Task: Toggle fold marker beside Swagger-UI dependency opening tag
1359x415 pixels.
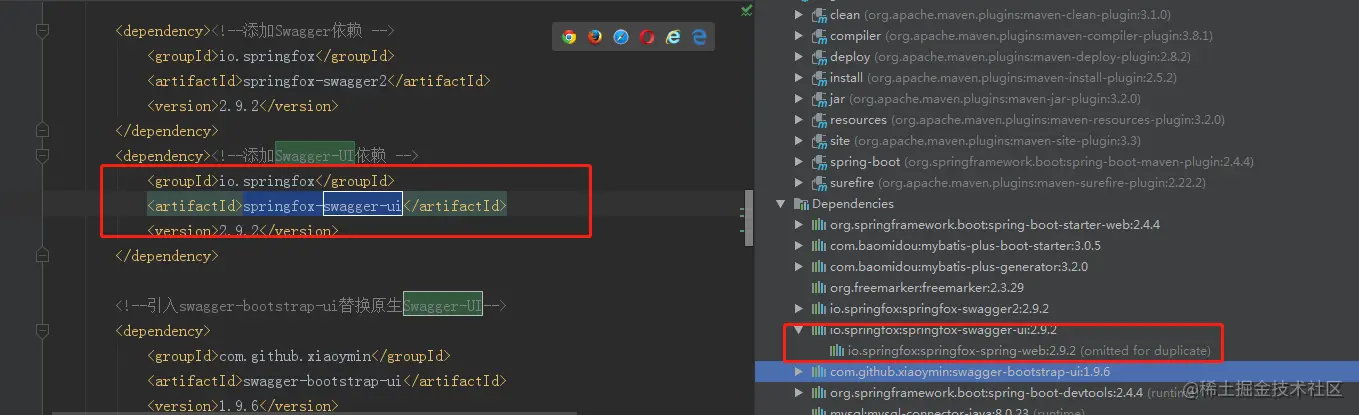Action: [42, 156]
